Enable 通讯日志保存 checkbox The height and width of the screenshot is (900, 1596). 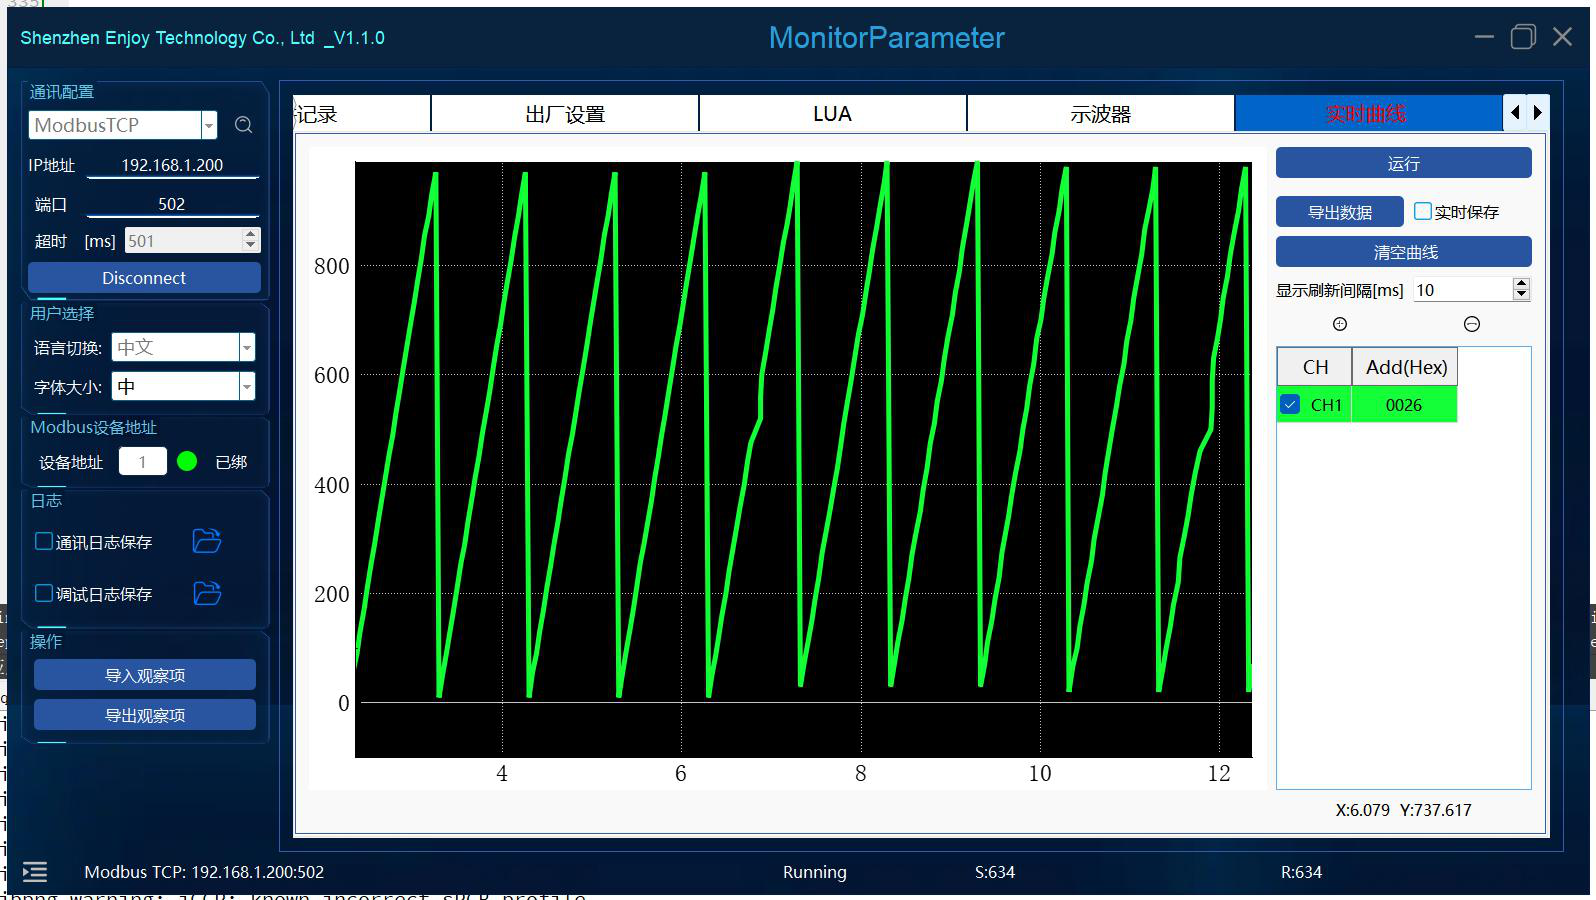pos(44,541)
